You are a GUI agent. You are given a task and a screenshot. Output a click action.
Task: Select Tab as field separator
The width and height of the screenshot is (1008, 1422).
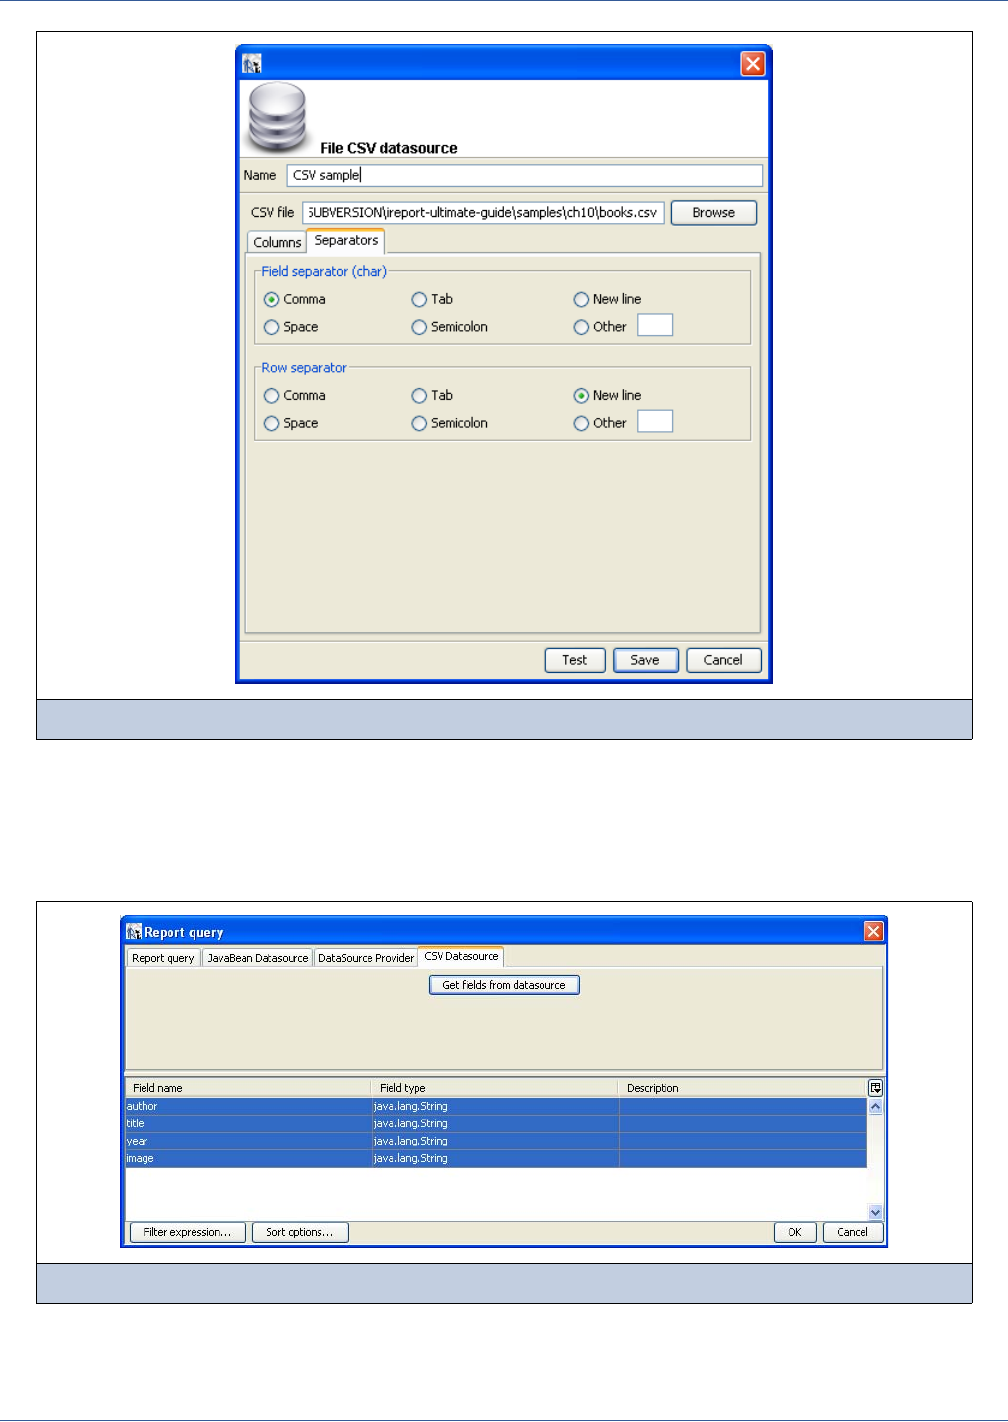[433, 299]
